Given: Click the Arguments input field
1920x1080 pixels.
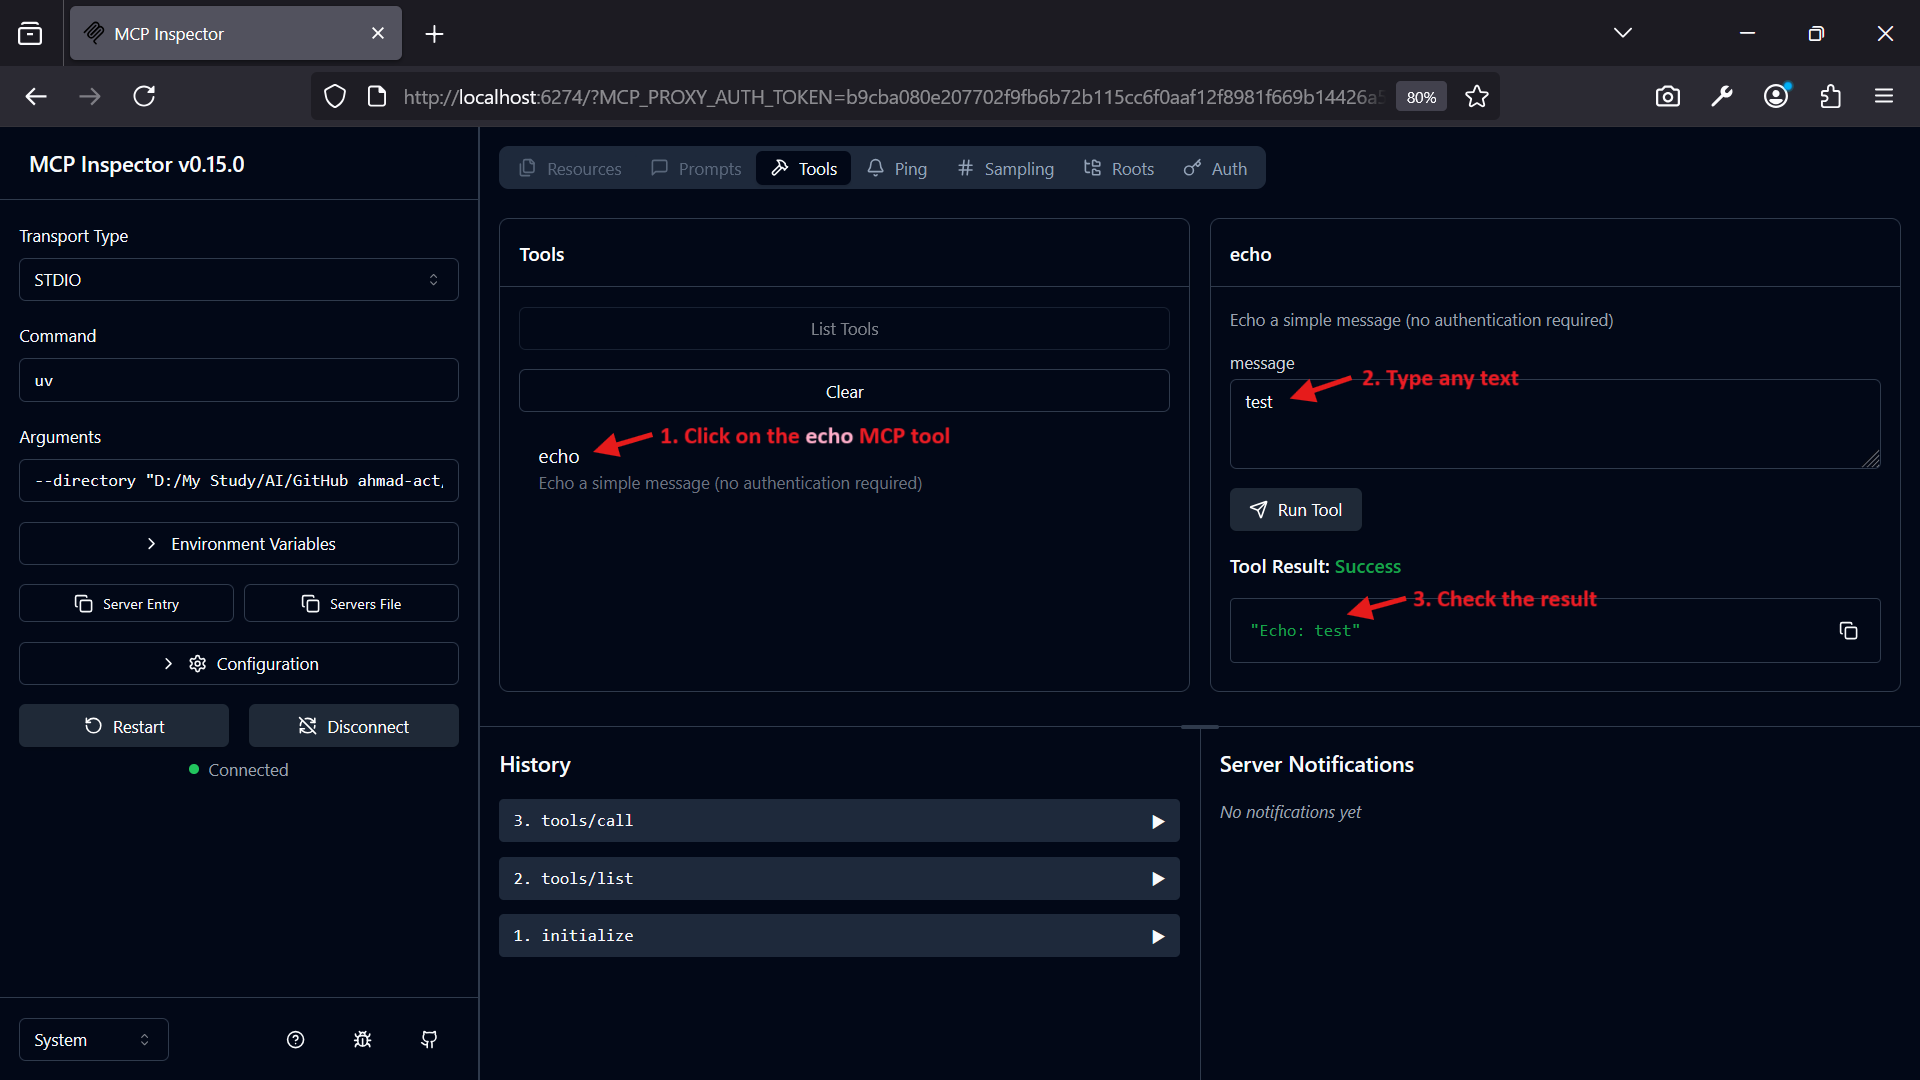Looking at the screenshot, I should (239, 481).
